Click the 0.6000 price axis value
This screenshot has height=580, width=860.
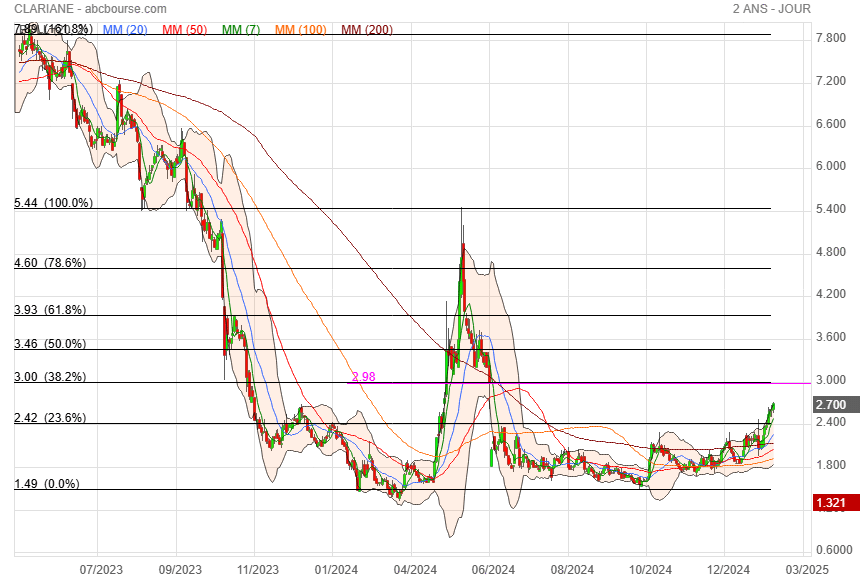(834, 549)
